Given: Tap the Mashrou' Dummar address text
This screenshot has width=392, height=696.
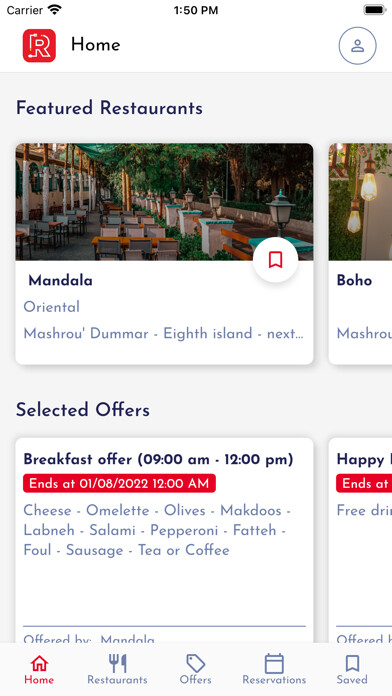Looking at the screenshot, I should point(163,333).
